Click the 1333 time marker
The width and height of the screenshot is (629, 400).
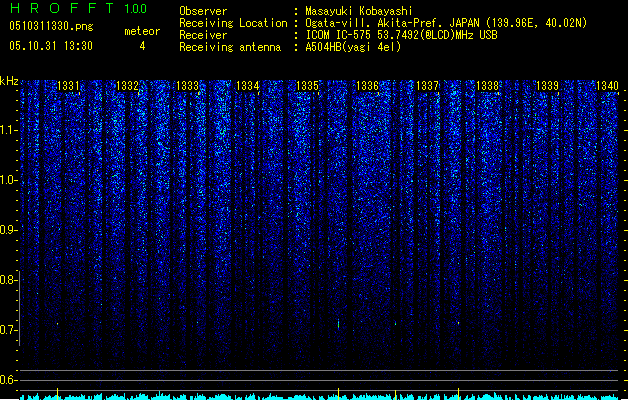coord(187,86)
